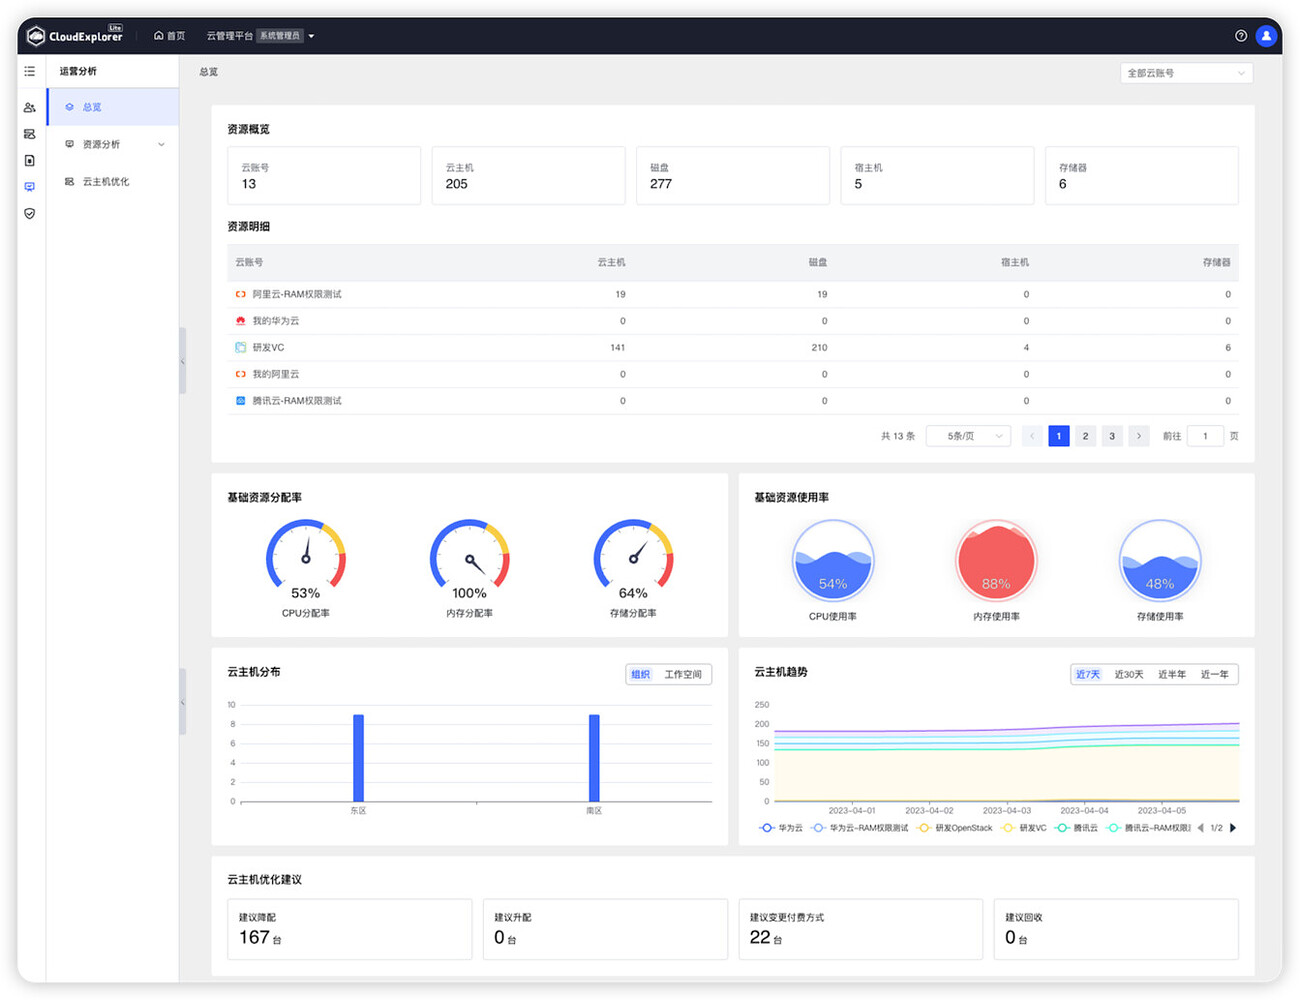This screenshot has height=1000, width=1300.
Task: Switch distribution view to 工作空间
Action: click(685, 674)
